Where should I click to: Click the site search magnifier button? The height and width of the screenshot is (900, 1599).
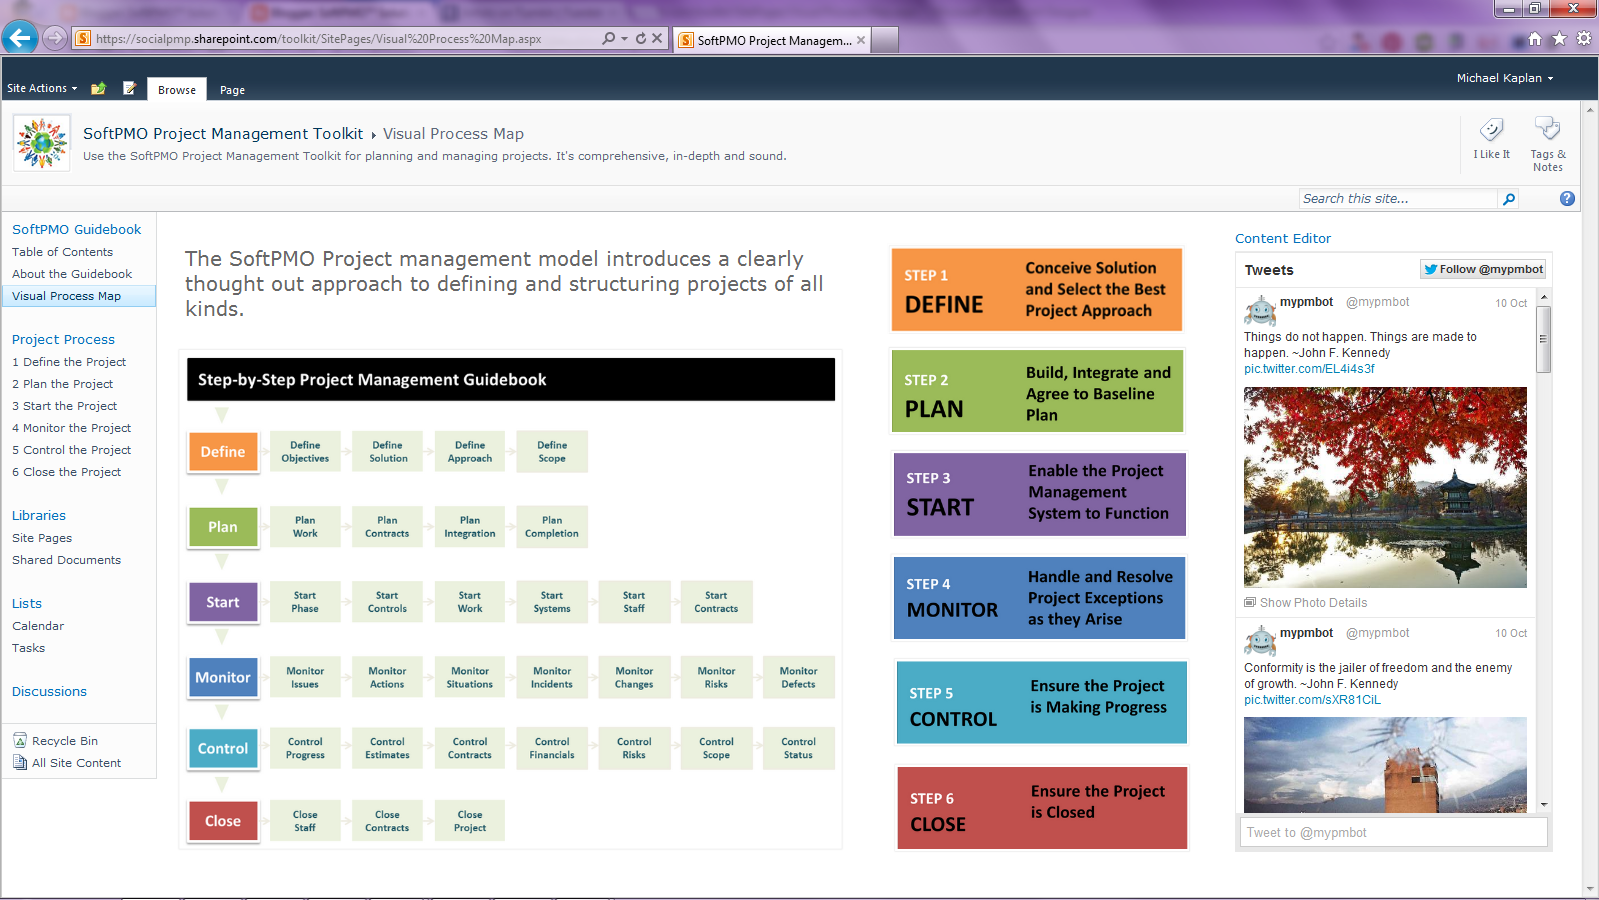(x=1509, y=199)
